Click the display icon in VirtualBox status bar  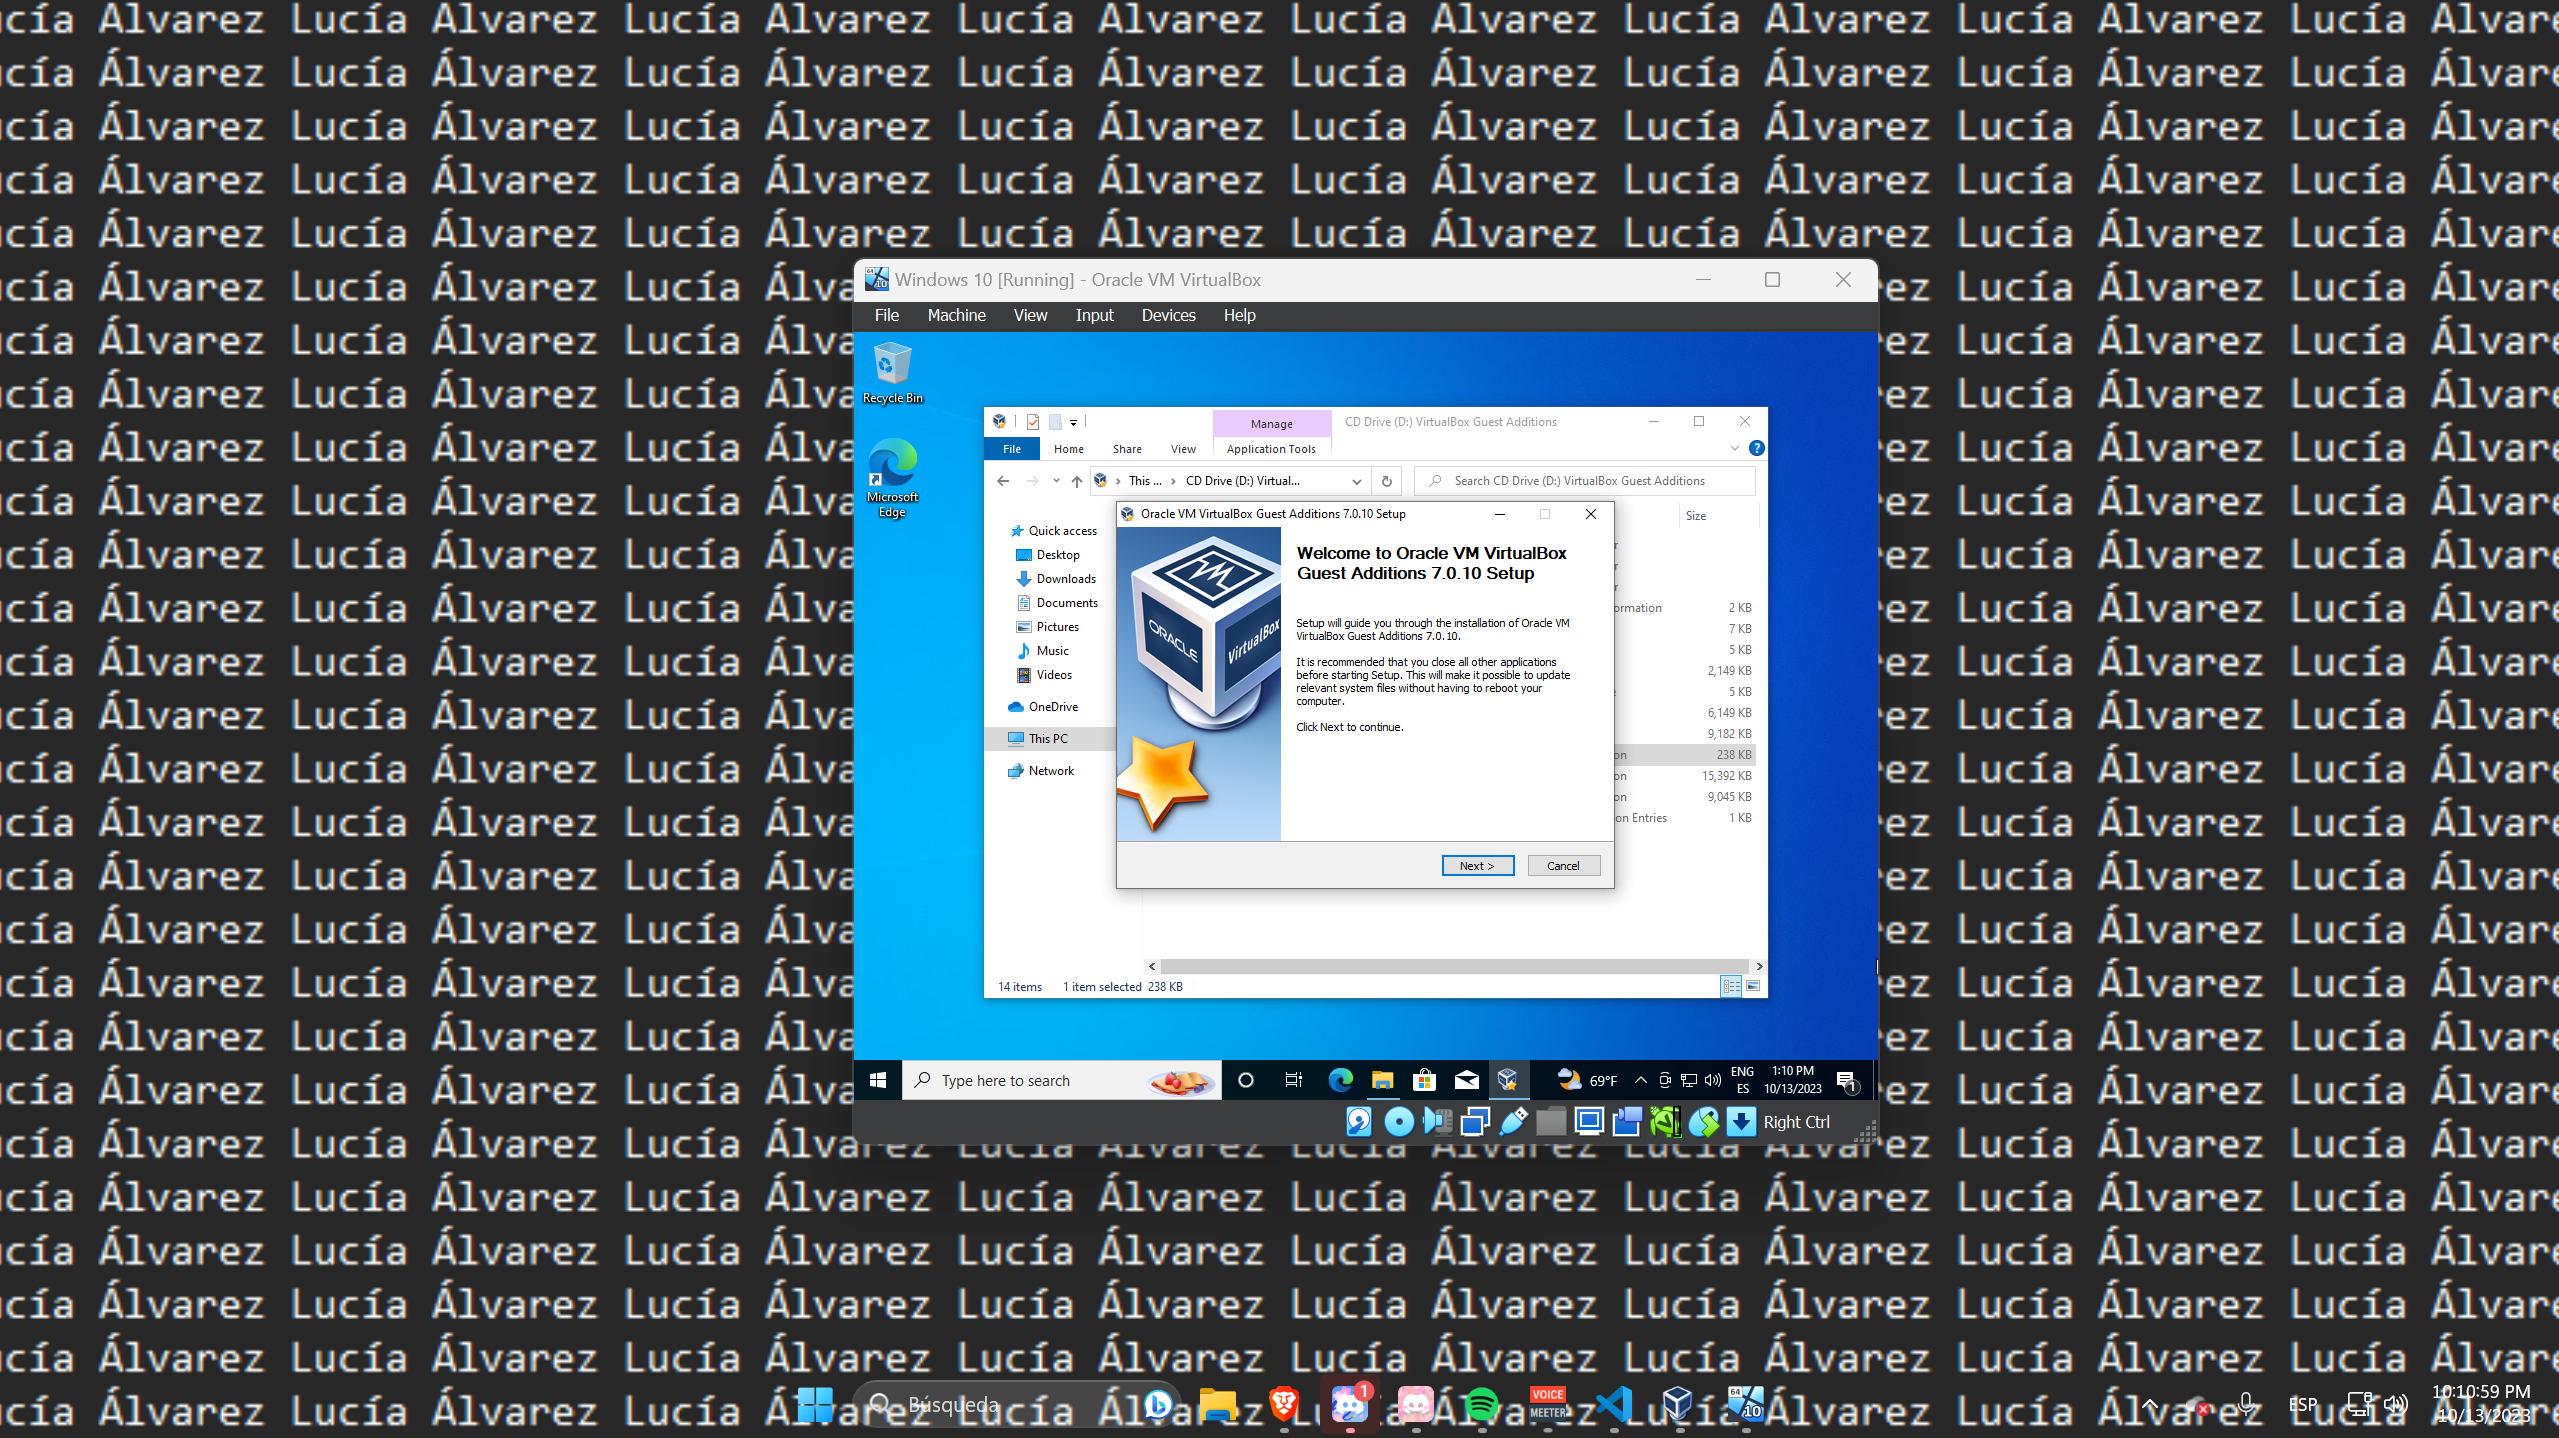click(1589, 1122)
